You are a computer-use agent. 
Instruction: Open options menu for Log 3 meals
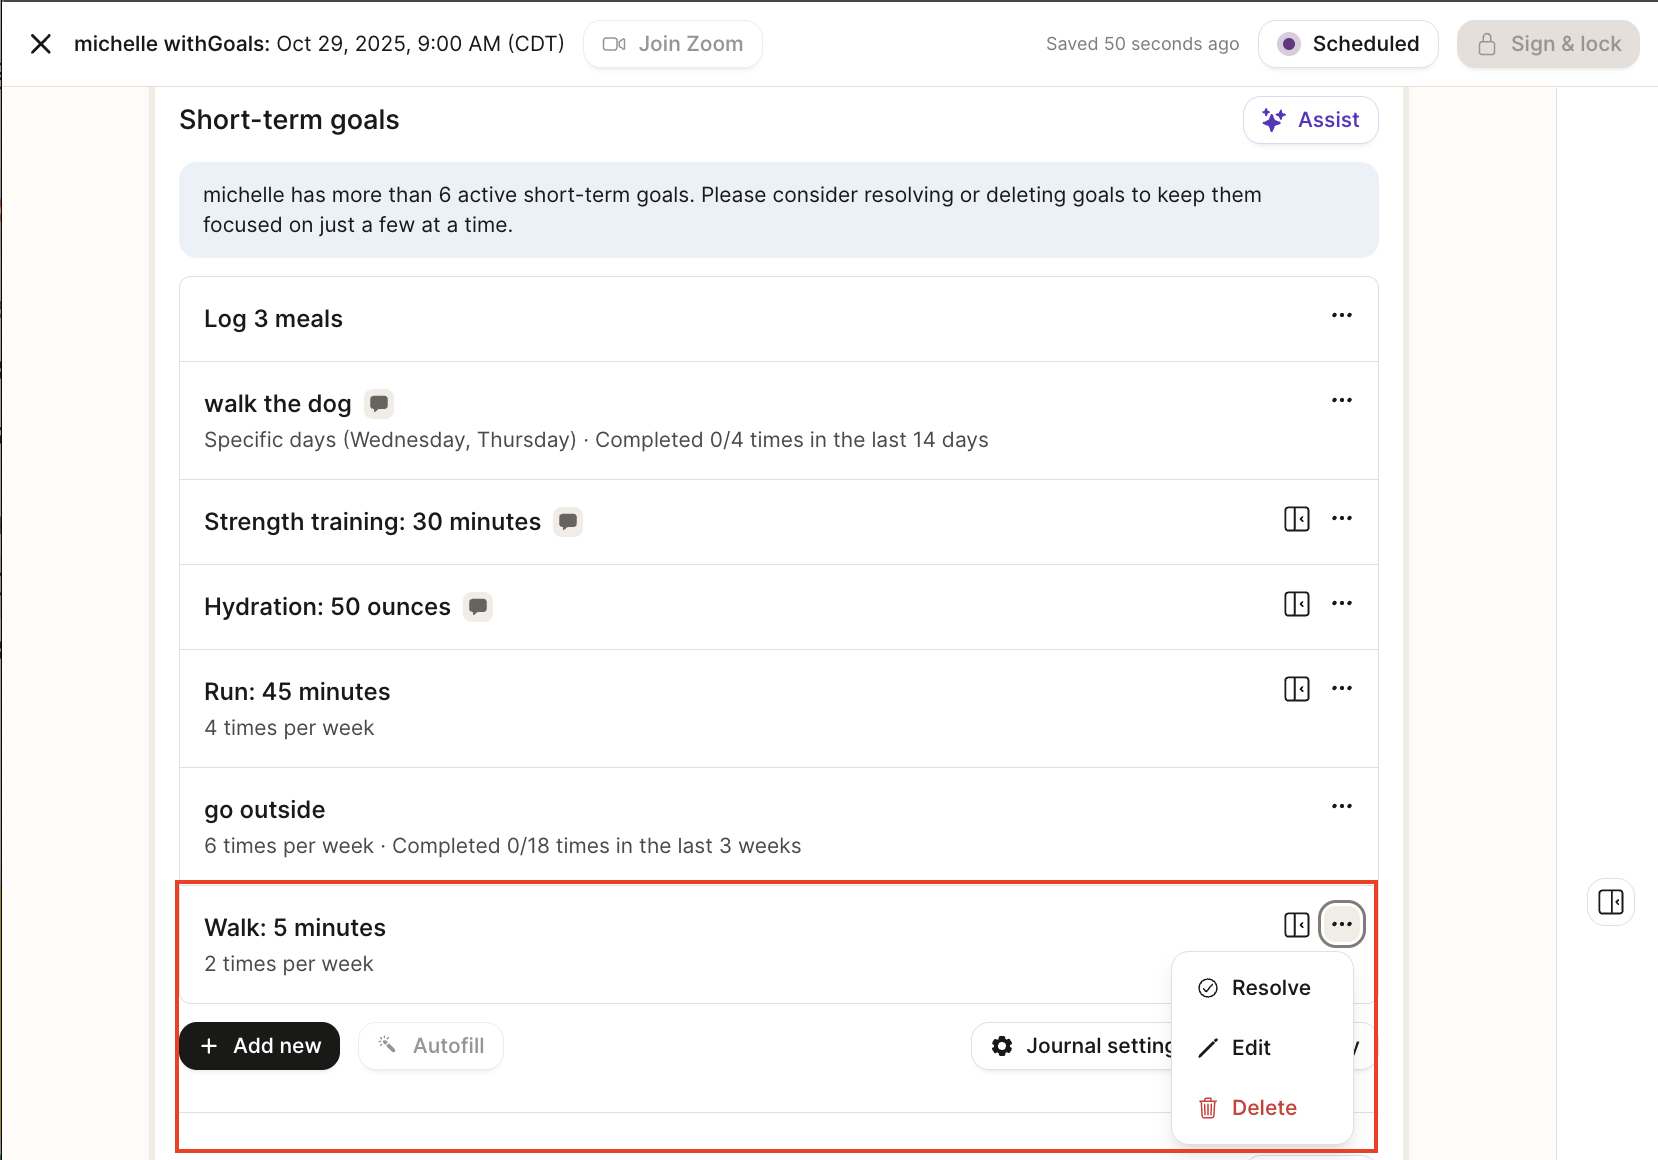click(1342, 316)
